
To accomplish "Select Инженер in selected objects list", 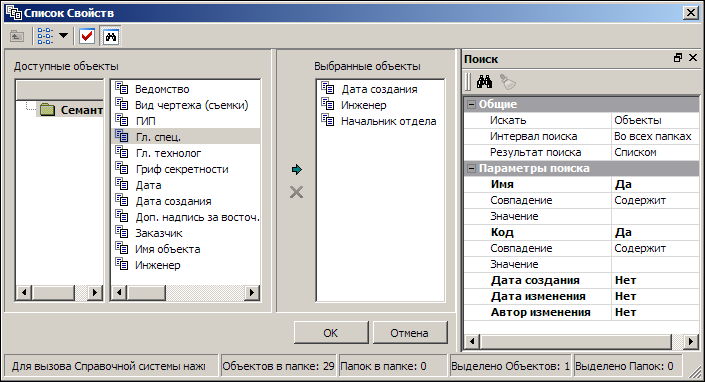I will (x=364, y=105).
